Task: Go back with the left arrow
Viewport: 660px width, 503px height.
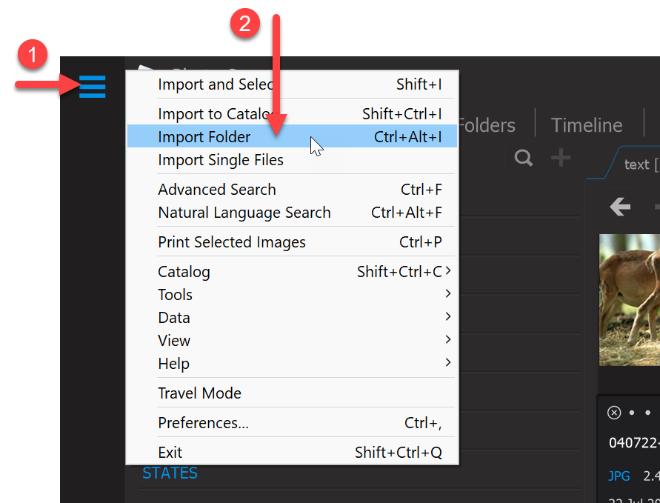Action: click(x=620, y=207)
